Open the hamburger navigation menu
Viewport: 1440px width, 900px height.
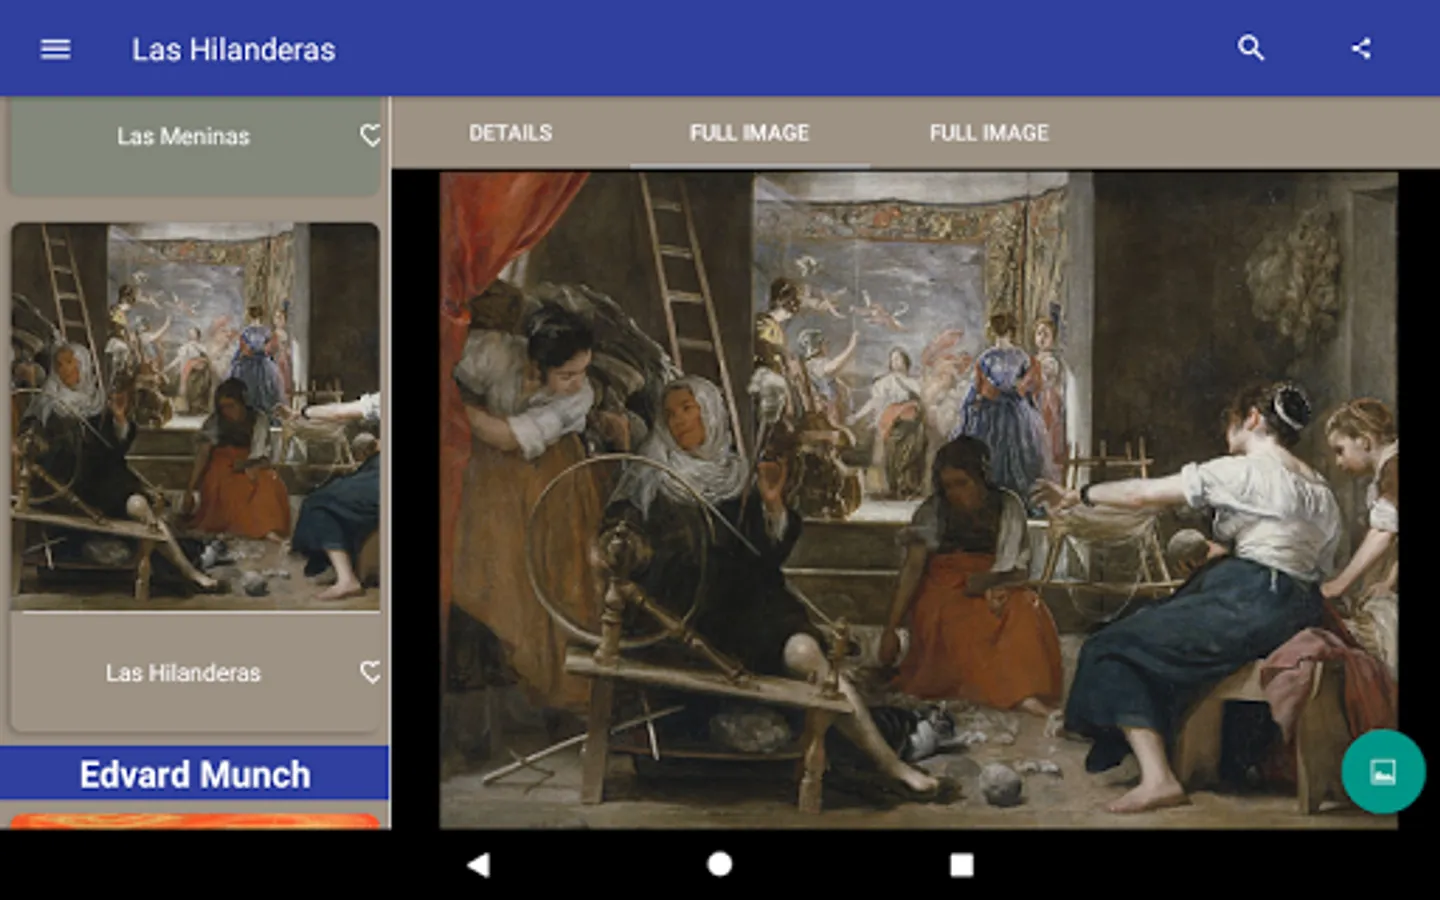click(55, 49)
